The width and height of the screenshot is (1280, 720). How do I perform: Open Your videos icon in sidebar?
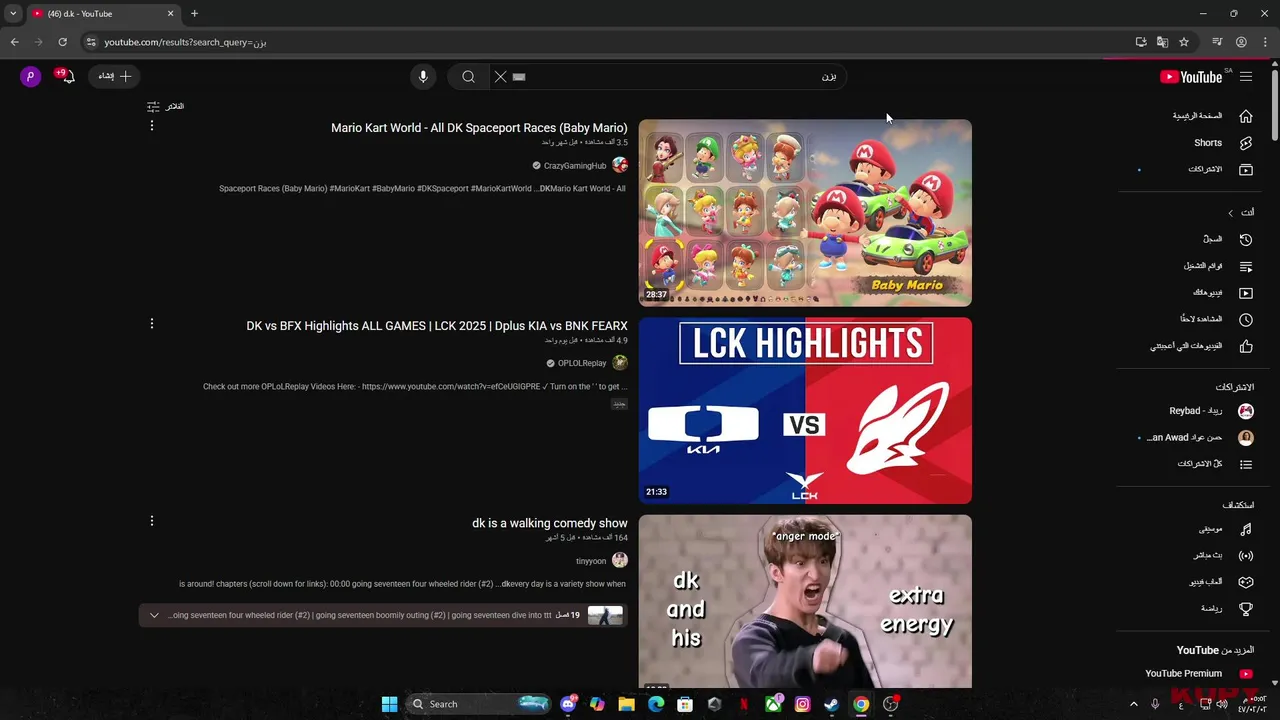coord(1246,293)
